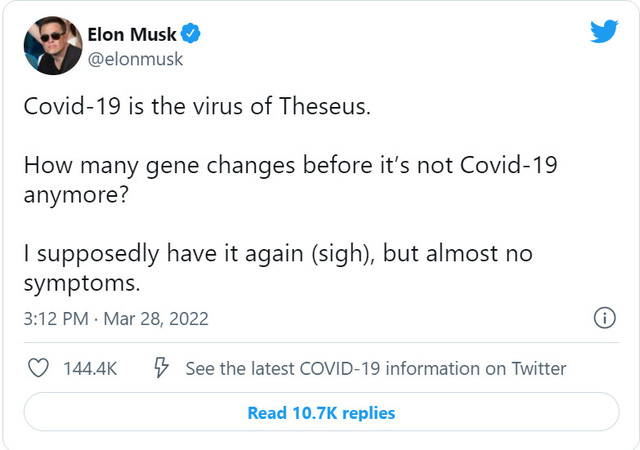
Task: Click the "I supposedly have it again" line
Action: [278, 254]
